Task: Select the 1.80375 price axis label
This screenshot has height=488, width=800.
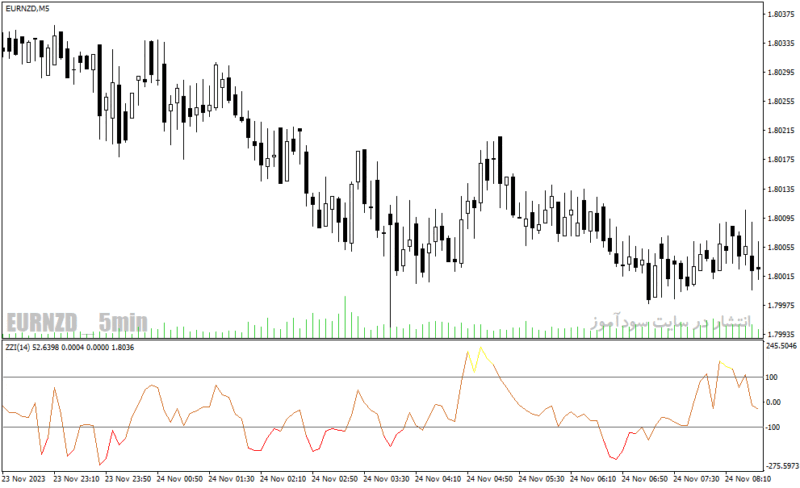Action: [x=781, y=14]
